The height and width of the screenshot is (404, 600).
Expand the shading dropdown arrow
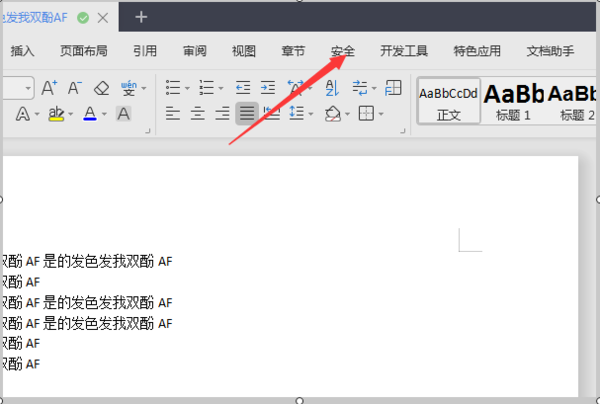[347, 114]
